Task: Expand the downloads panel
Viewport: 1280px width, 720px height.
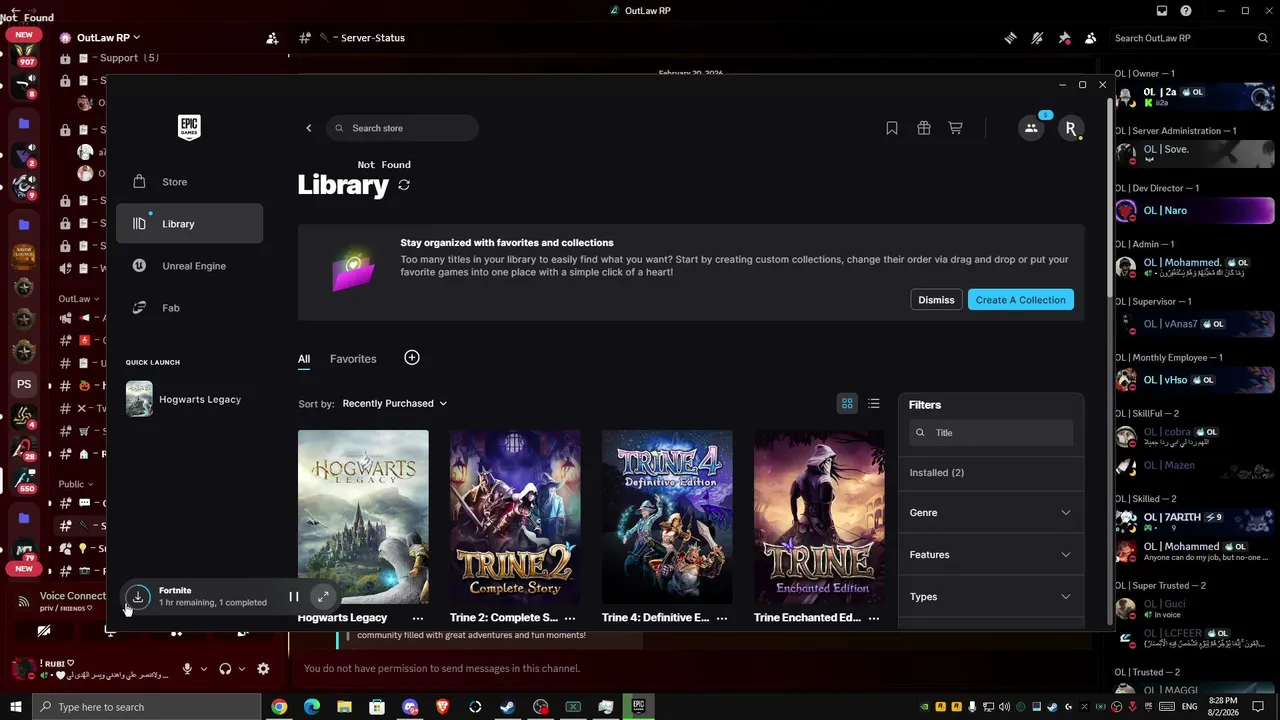Action: click(x=323, y=597)
